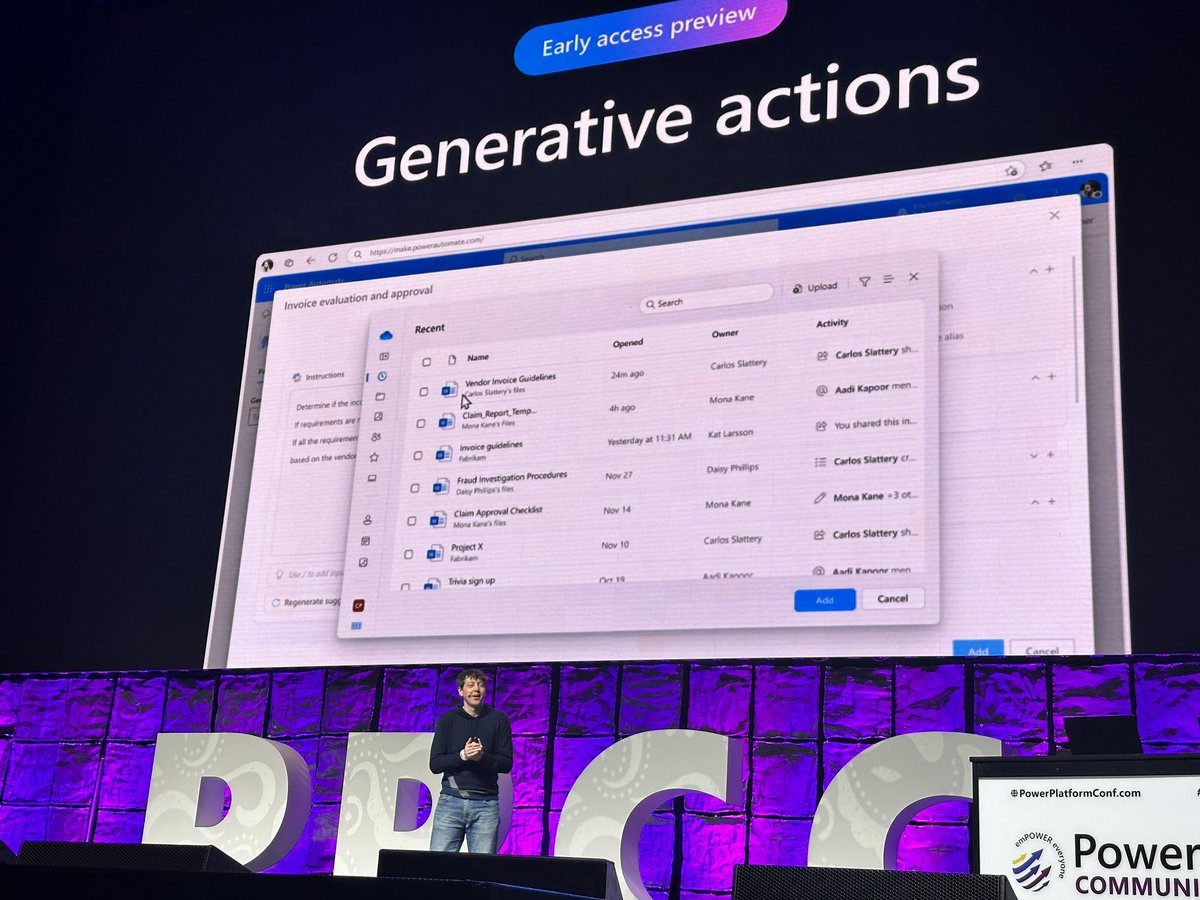This screenshot has width=1200, height=900.
Task: Click the file picker Search field
Action: (x=706, y=297)
